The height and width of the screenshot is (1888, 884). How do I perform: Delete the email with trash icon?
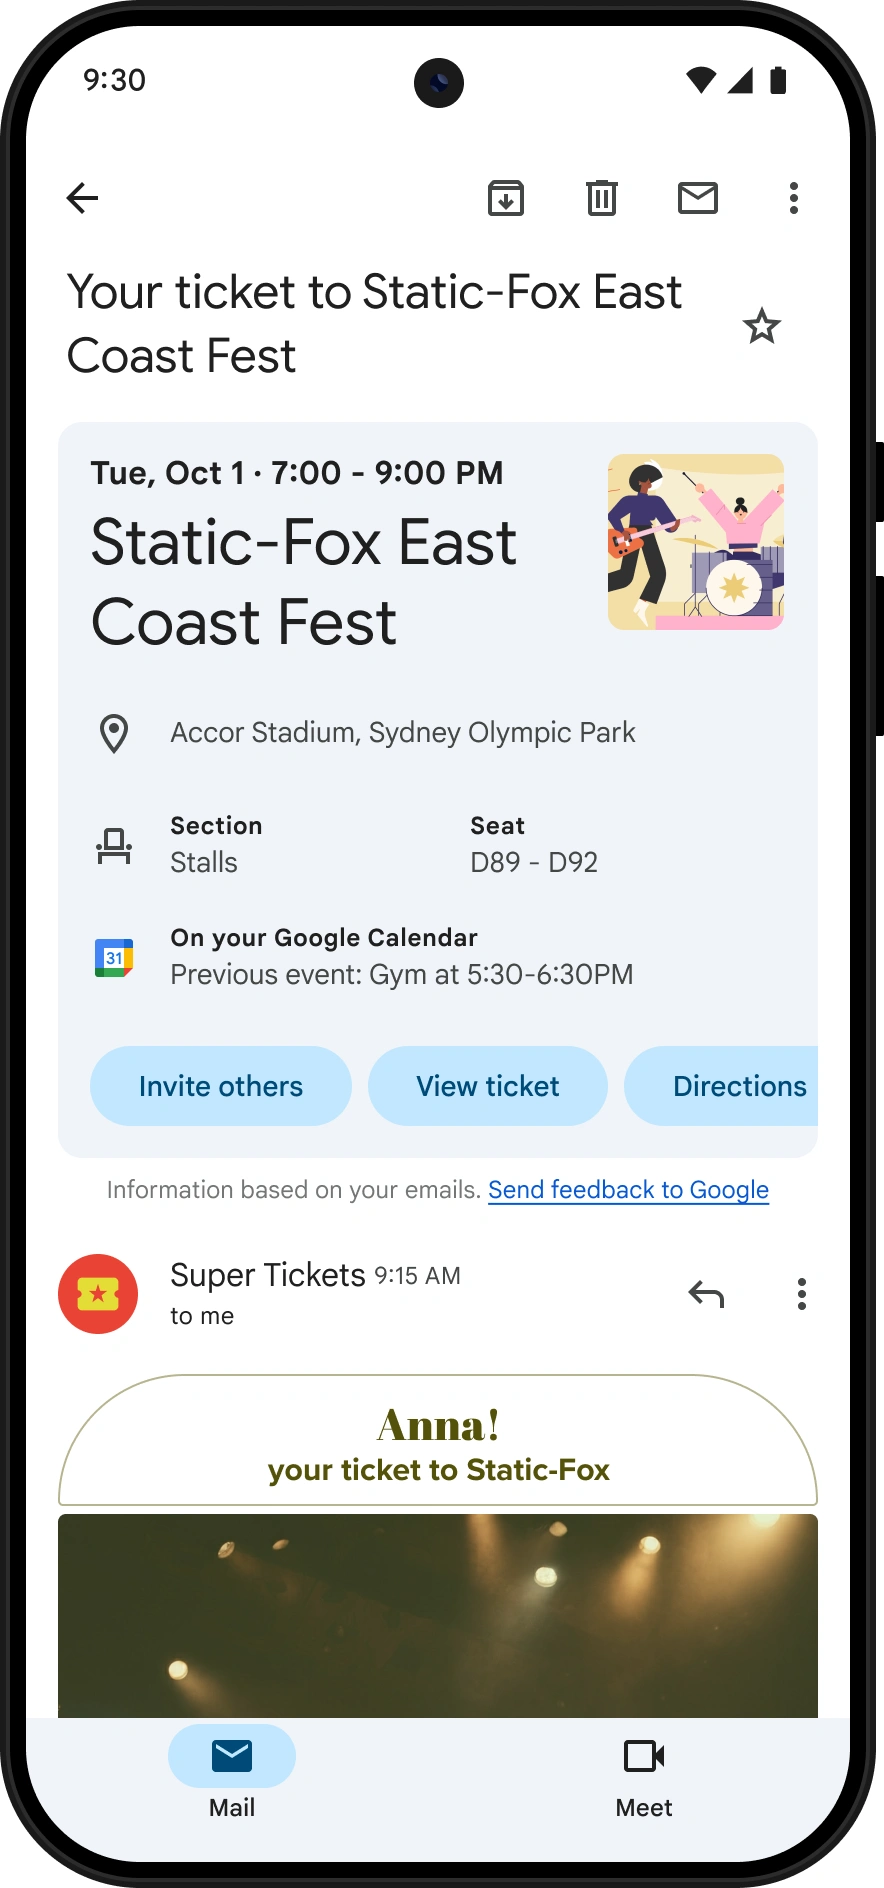point(602,198)
